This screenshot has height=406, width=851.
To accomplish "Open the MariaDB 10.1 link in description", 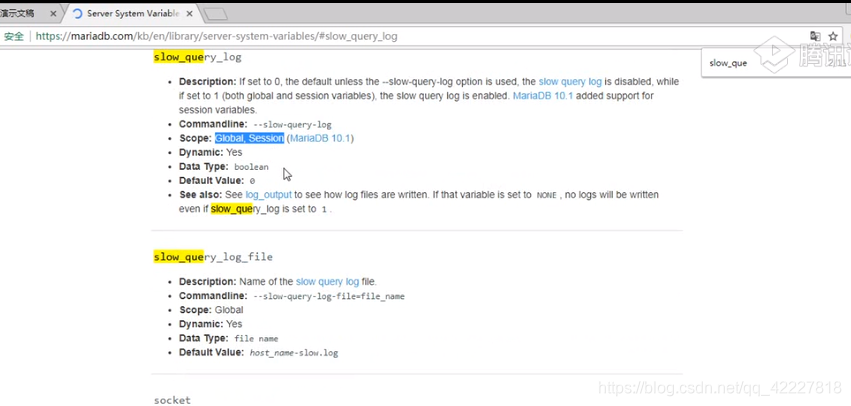I will [x=543, y=96].
